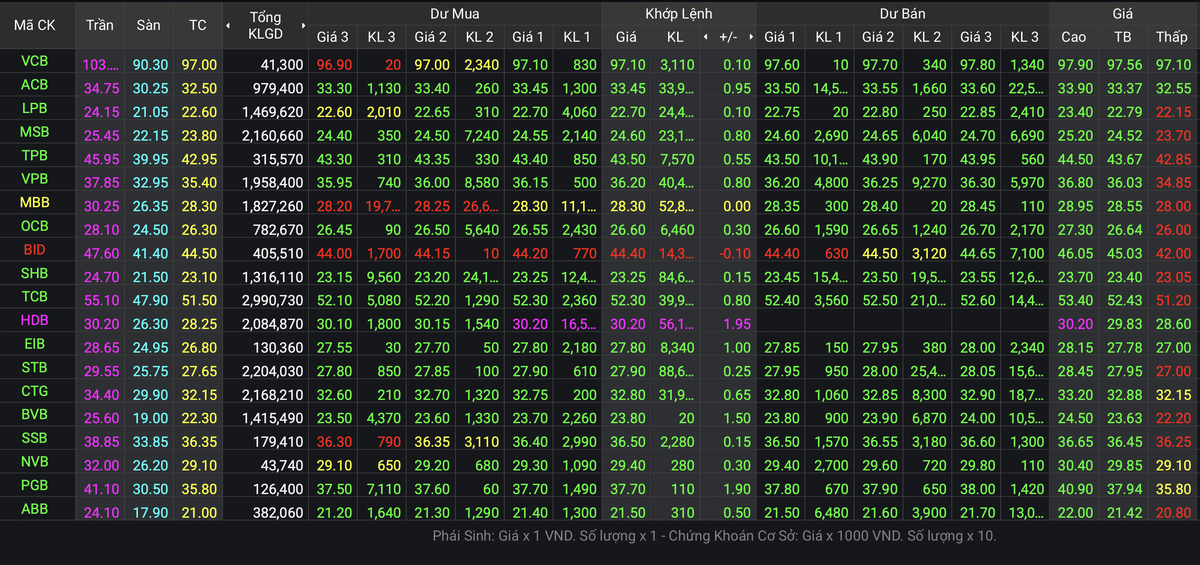Click the Dư Mua group header

pos(454,13)
